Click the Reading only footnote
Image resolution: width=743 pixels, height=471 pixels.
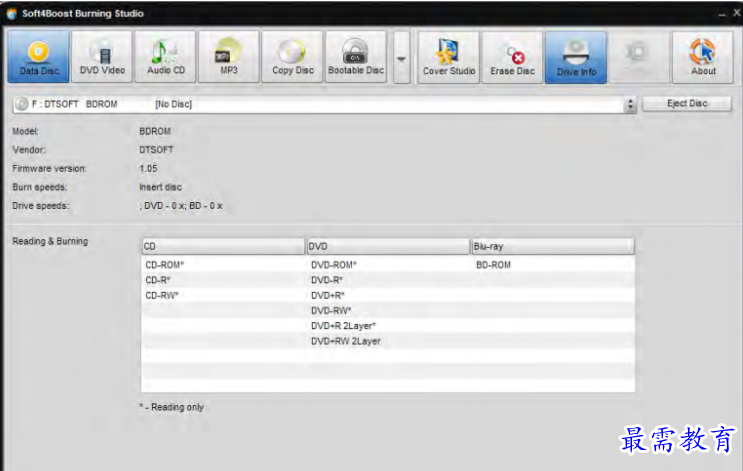click(171, 407)
